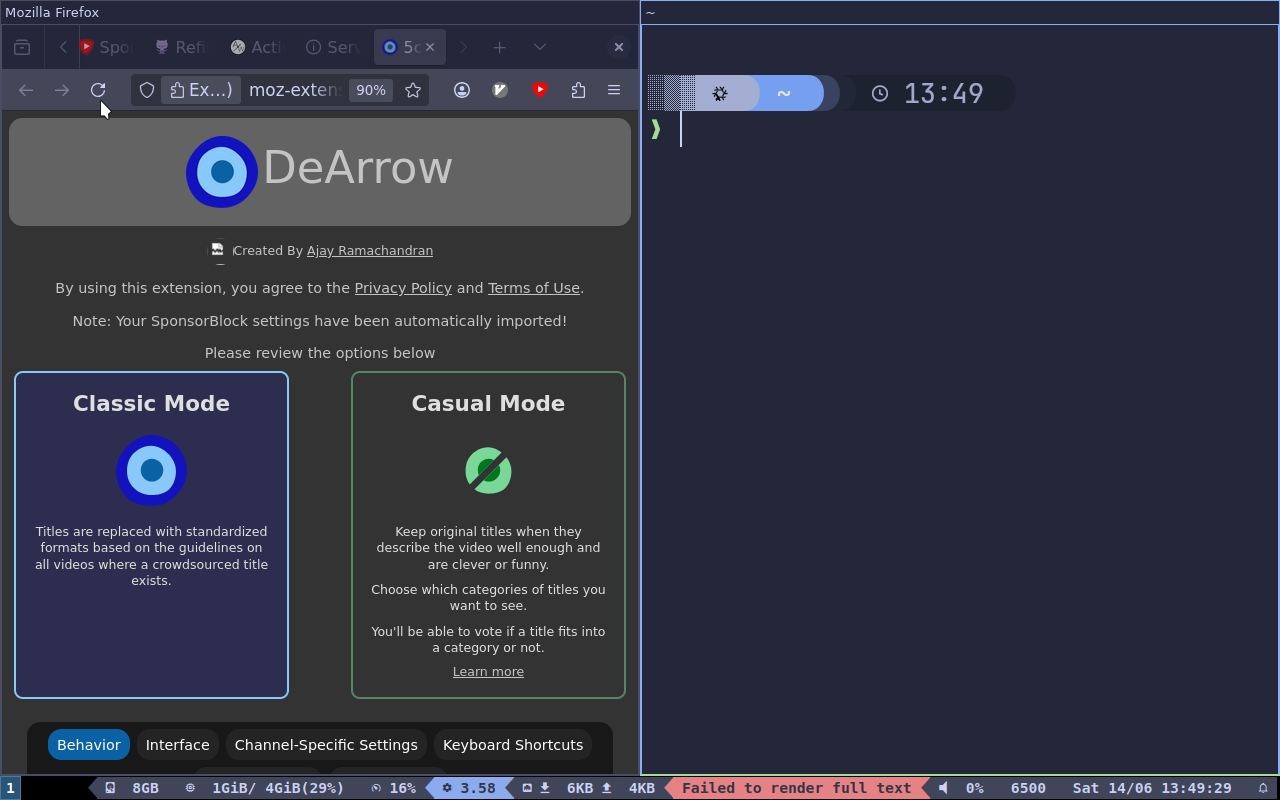Open the Interface settings tab
1280x800 pixels.
(177, 745)
